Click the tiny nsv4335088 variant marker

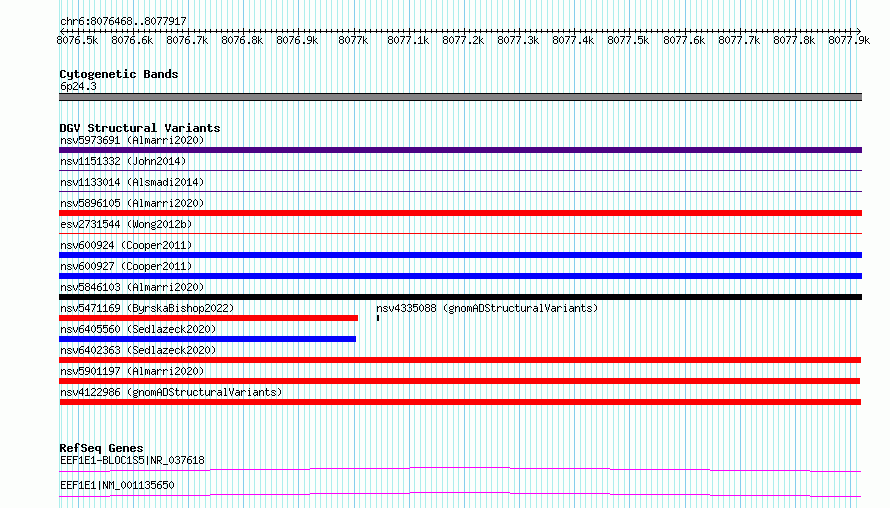pyautogui.click(x=377, y=318)
